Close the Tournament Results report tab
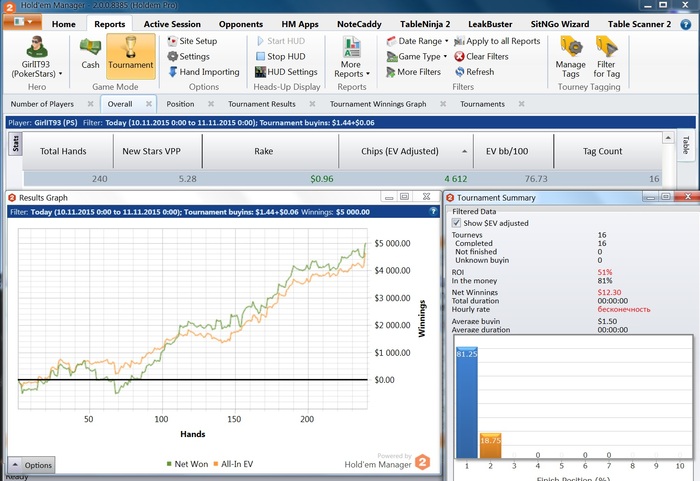 pyautogui.click(x=312, y=104)
